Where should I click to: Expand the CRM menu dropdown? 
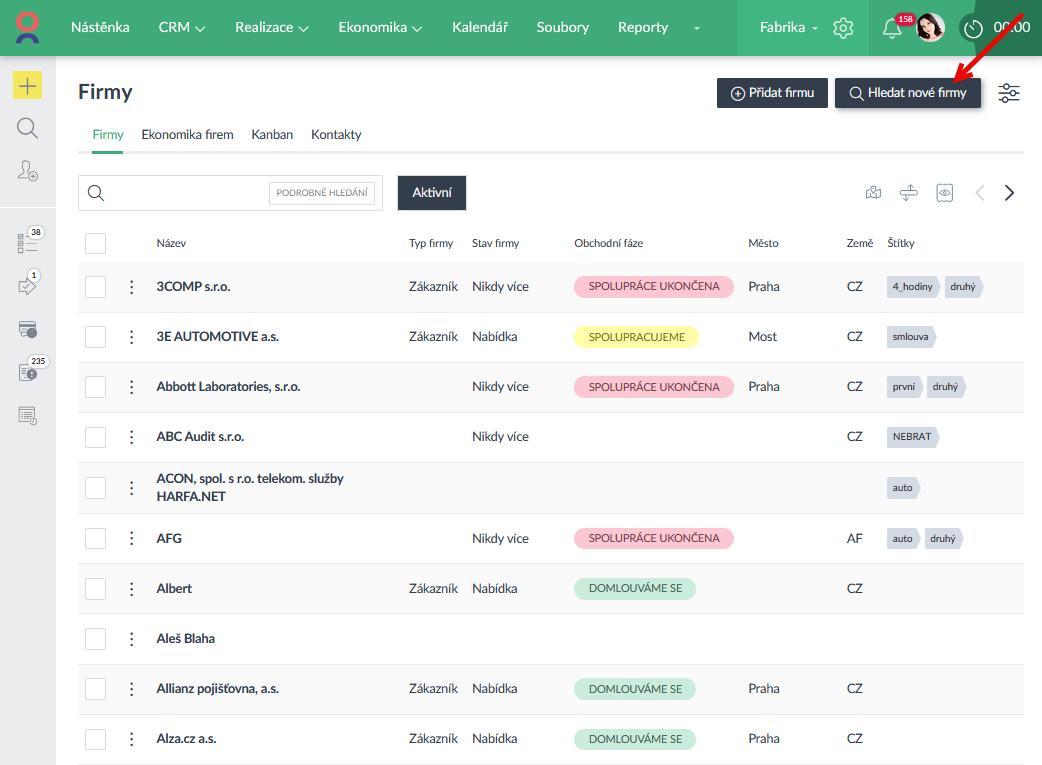(x=182, y=28)
